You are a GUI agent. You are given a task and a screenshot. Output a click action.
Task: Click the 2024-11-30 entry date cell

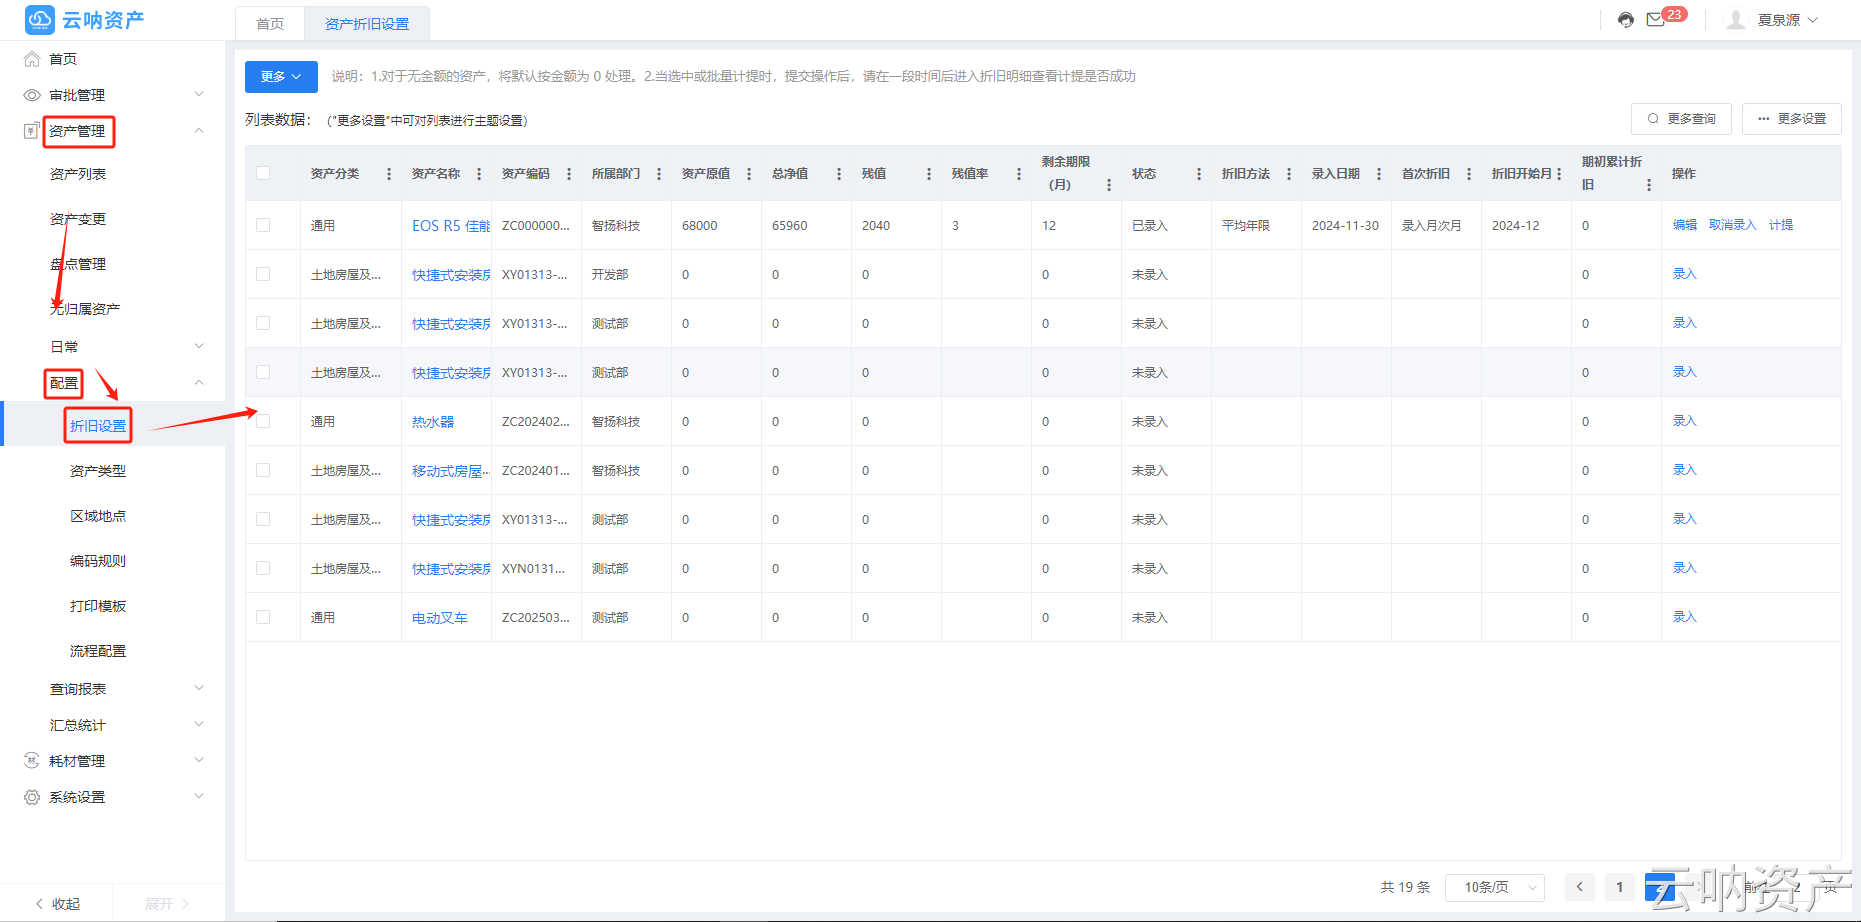tap(1345, 226)
